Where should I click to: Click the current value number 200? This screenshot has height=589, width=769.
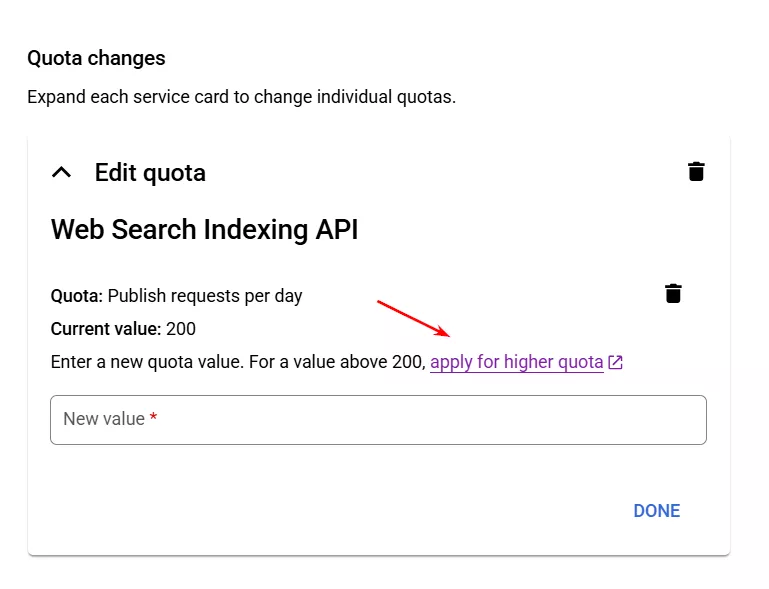(x=181, y=329)
